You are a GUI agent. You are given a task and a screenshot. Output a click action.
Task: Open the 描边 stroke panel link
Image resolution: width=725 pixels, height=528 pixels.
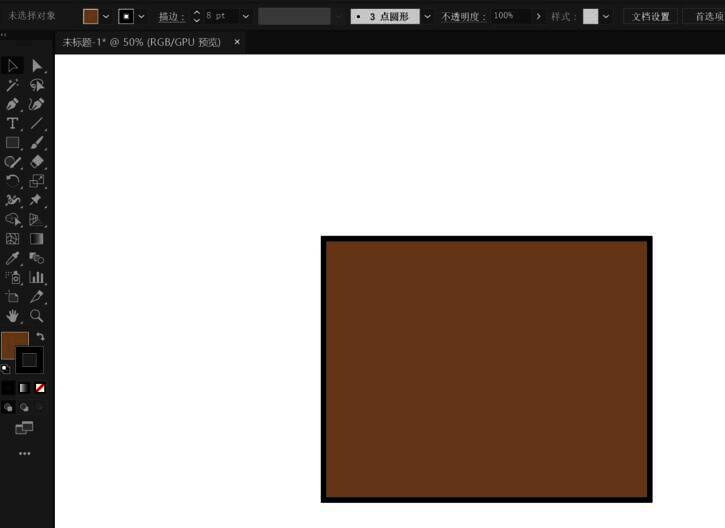[x=172, y=17]
